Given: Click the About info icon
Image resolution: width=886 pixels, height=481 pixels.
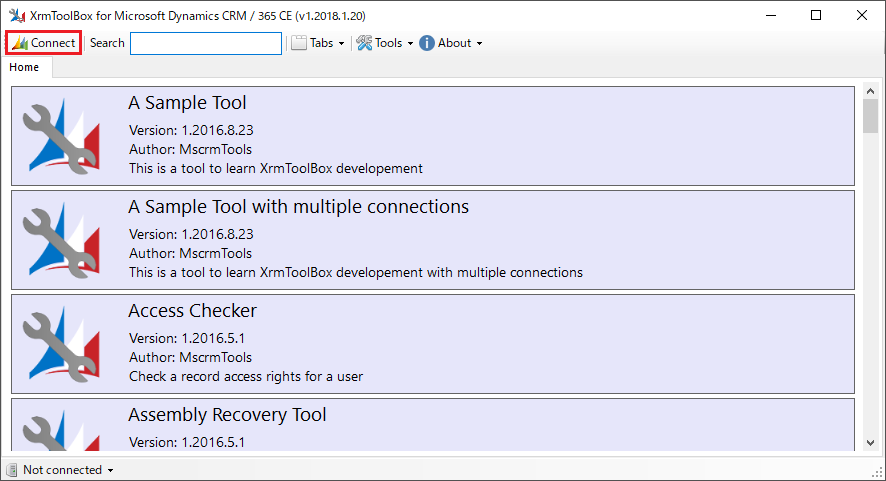Looking at the screenshot, I should [x=427, y=43].
